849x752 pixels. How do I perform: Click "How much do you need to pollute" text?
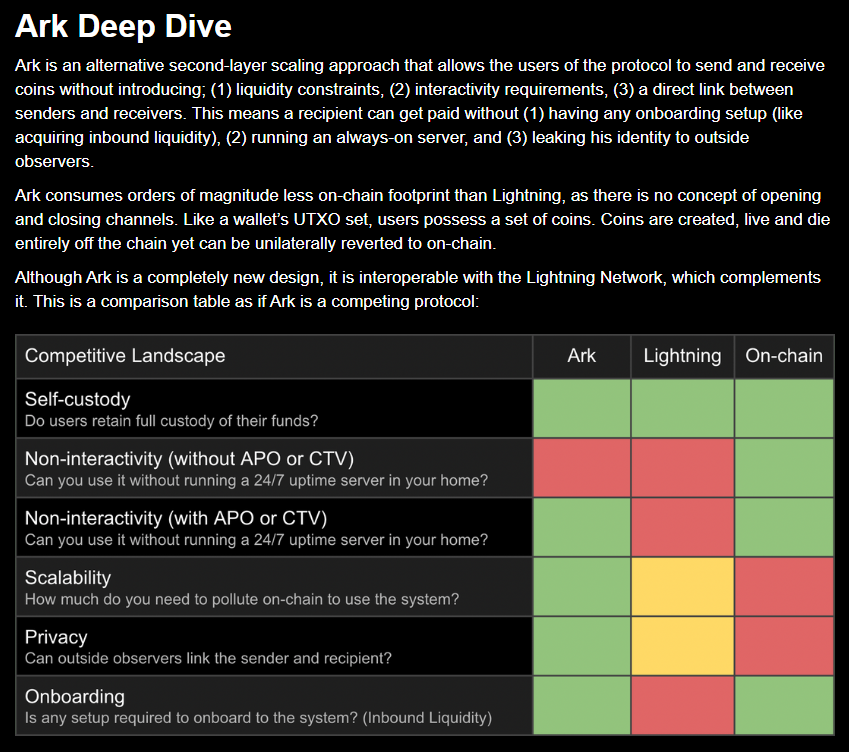point(242,599)
